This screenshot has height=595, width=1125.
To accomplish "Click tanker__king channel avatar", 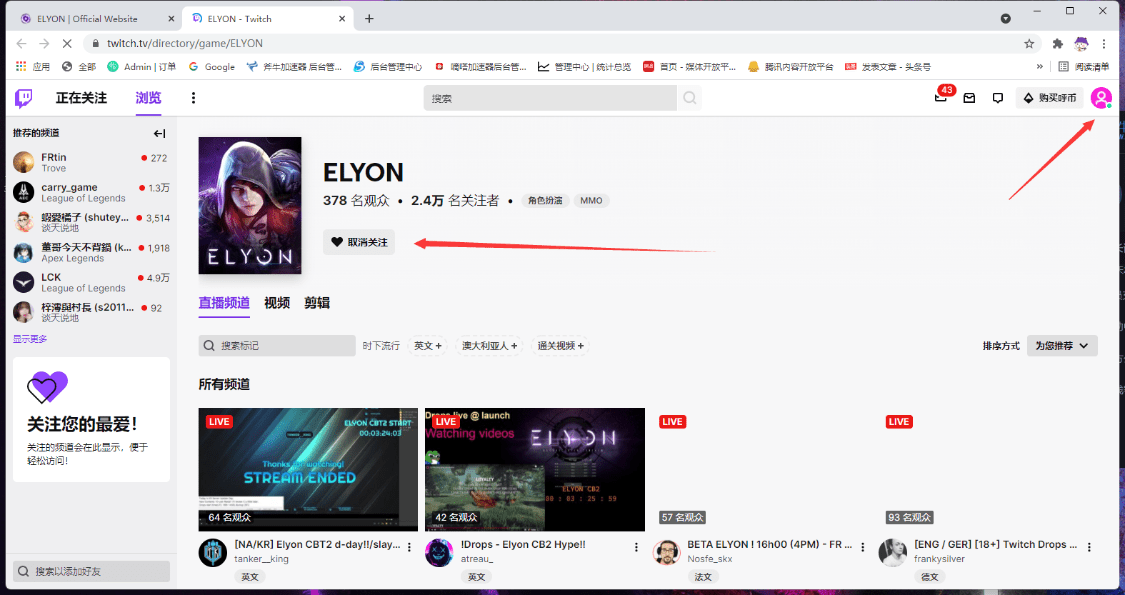I will pyautogui.click(x=212, y=553).
